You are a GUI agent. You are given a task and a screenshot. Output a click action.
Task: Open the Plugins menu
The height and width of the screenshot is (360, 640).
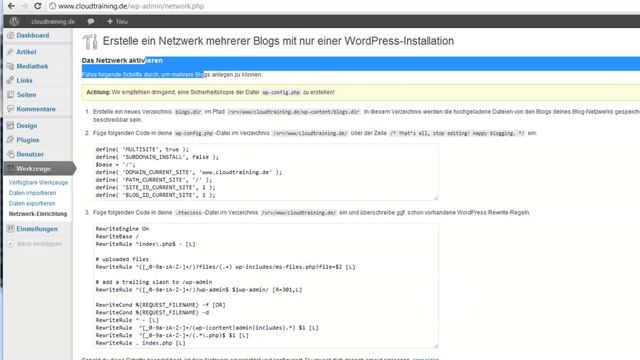click(x=28, y=140)
